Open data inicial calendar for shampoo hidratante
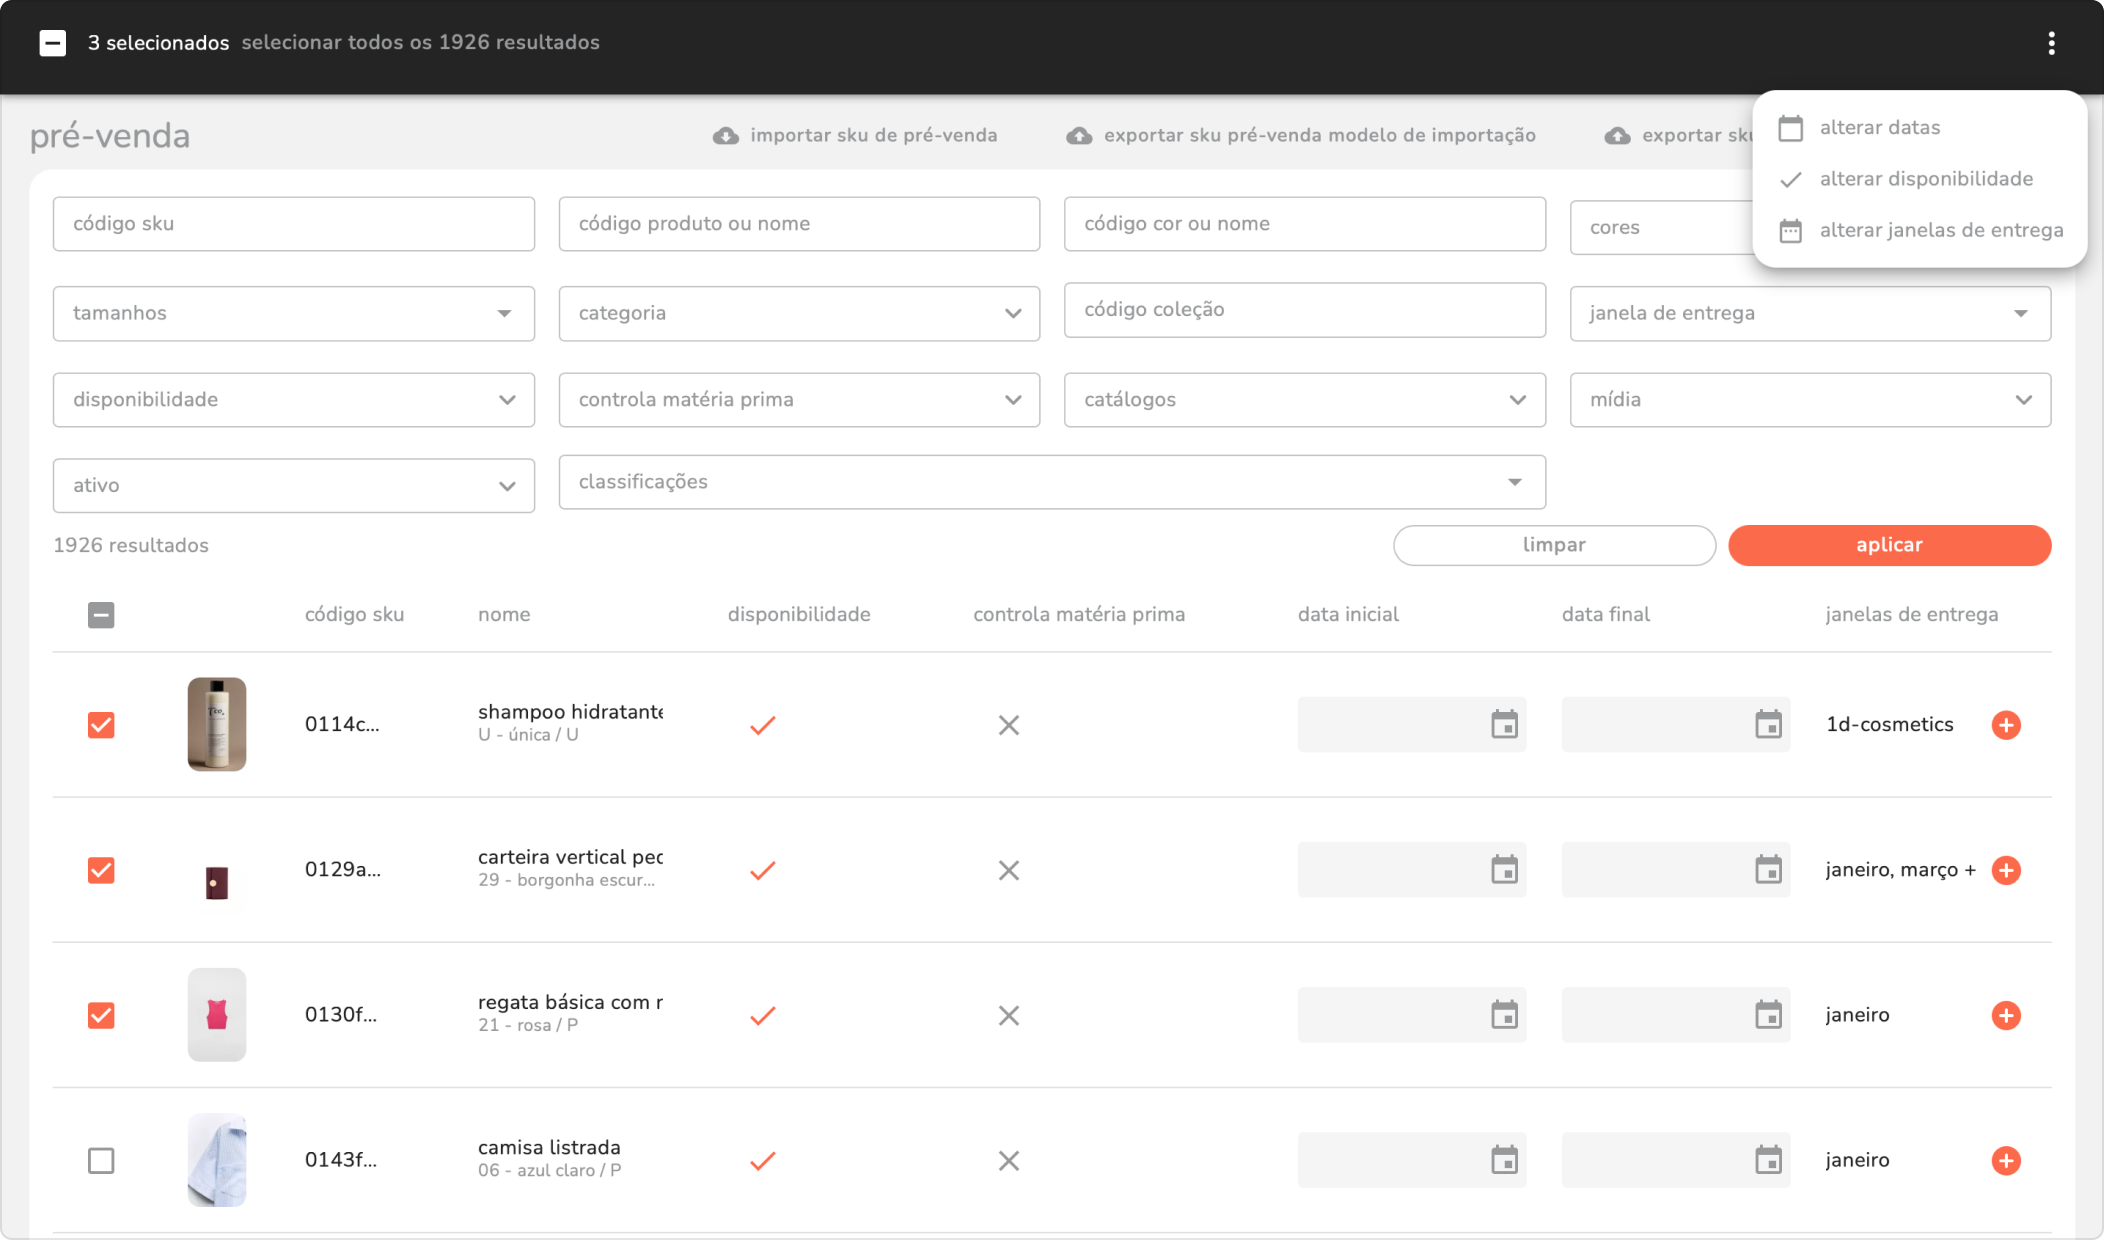 [1504, 725]
